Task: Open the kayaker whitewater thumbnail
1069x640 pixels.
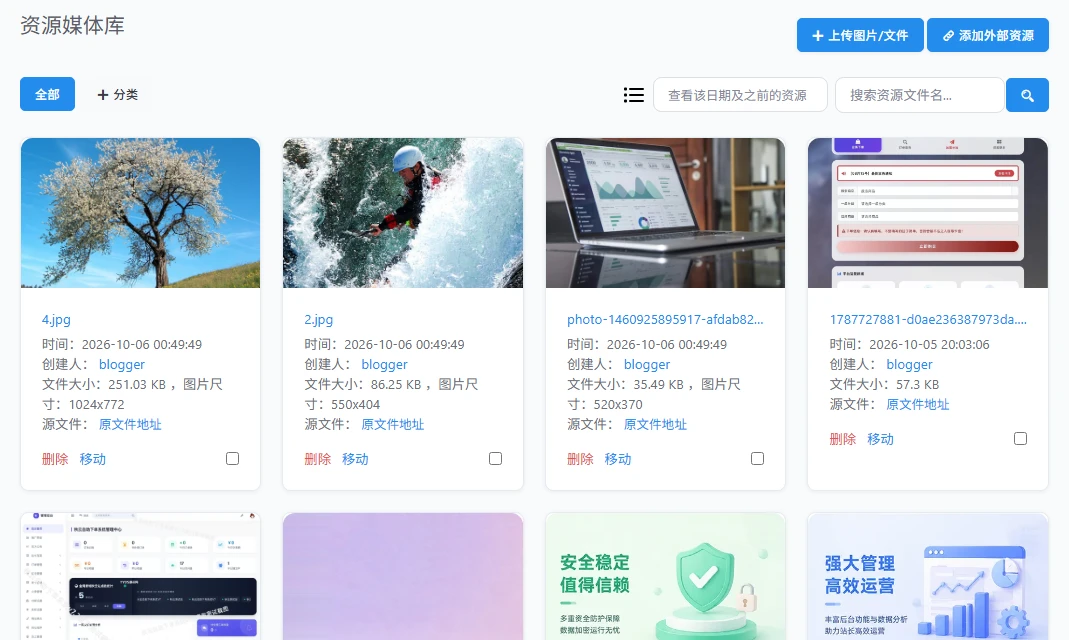Action: 403,213
